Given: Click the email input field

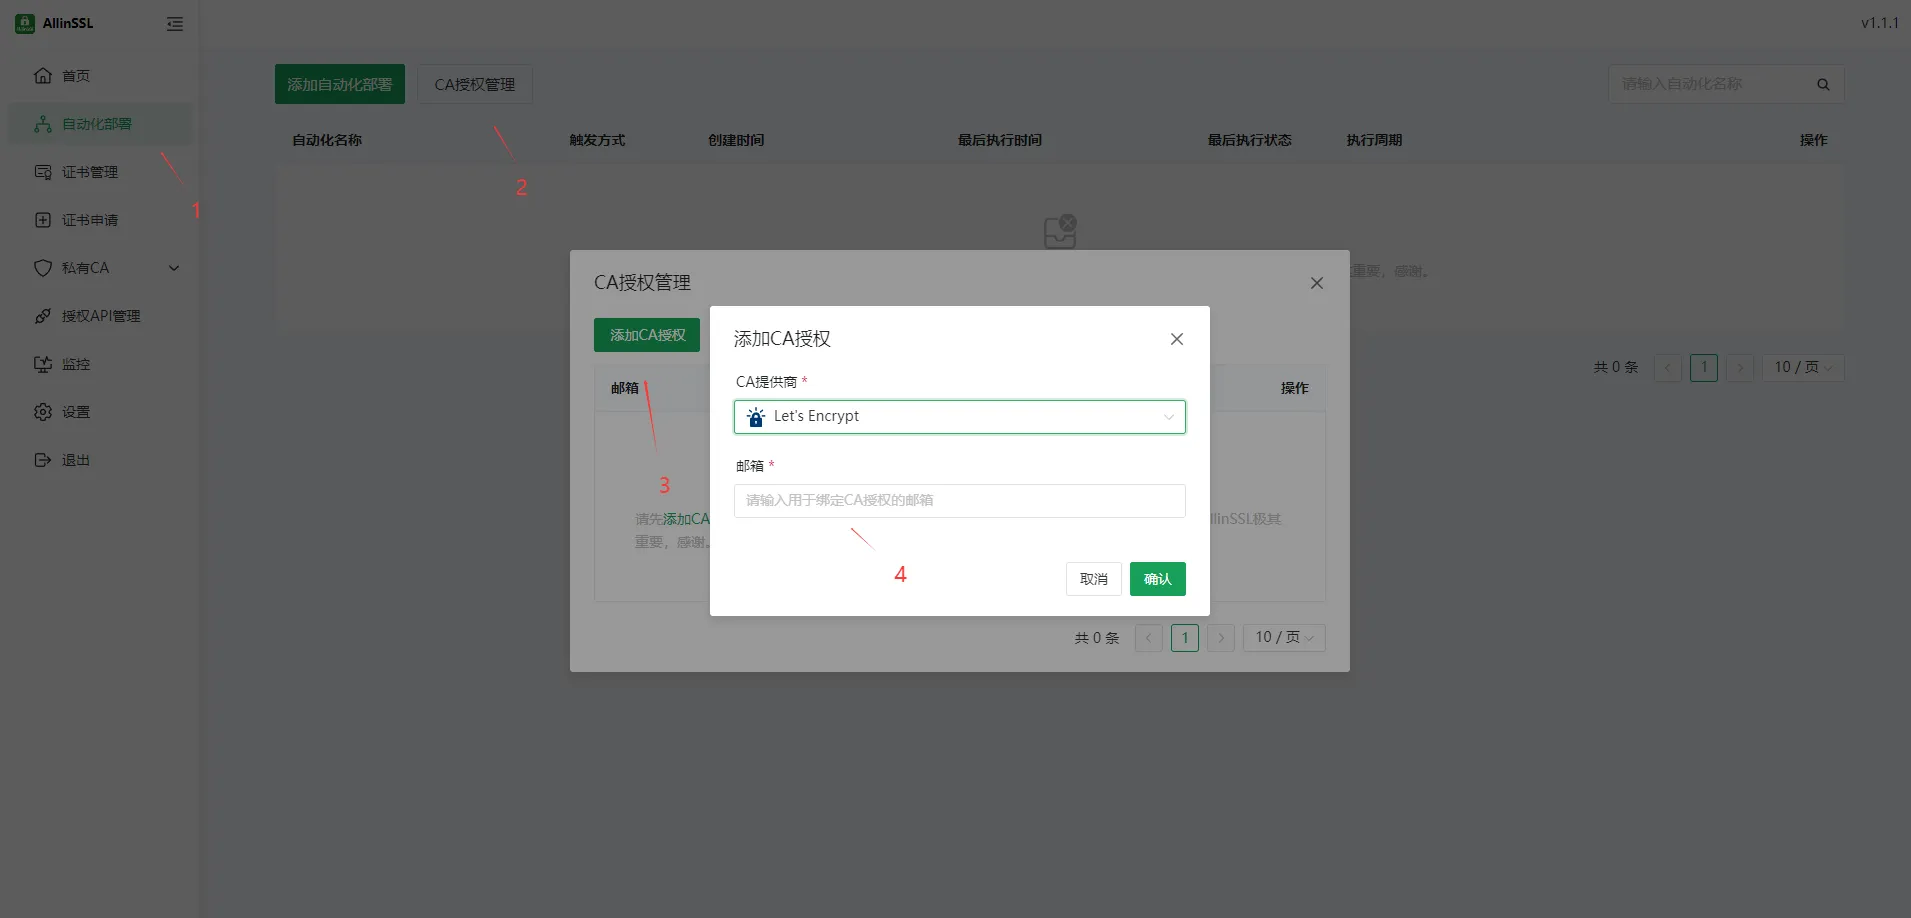Looking at the screenshot, I should (x=959, y=501).
